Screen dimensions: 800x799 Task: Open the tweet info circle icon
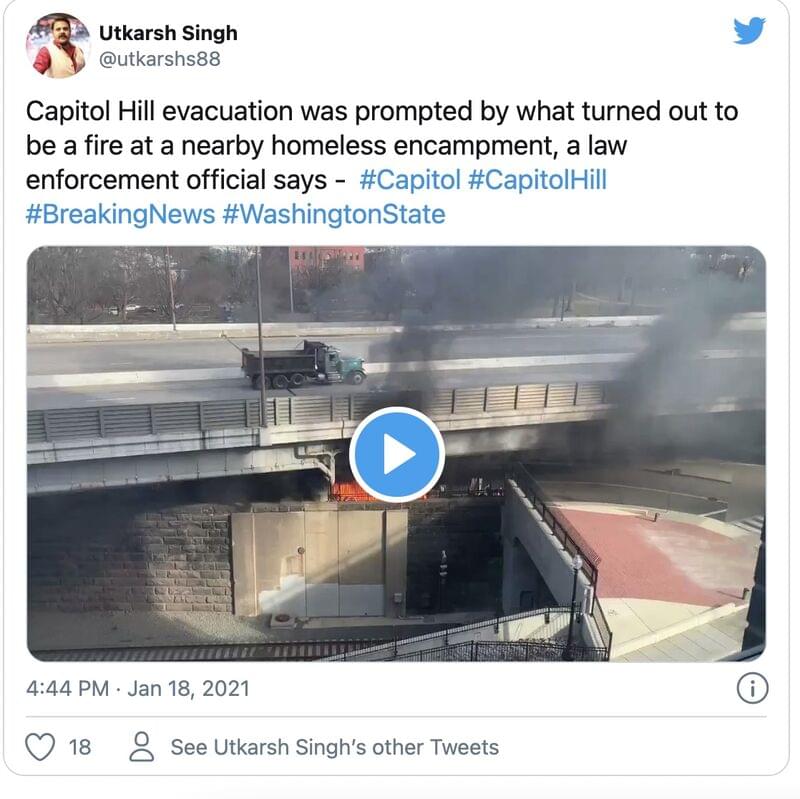tap(752, 688)
